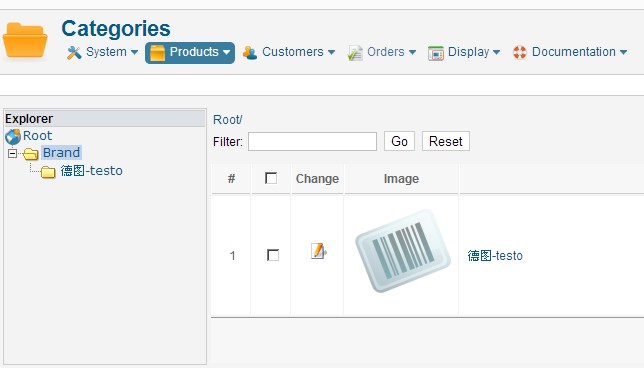Expand the Documentation menu arrow
The height and width of the screenshot is (368, 644).
(x=623, y=52)
